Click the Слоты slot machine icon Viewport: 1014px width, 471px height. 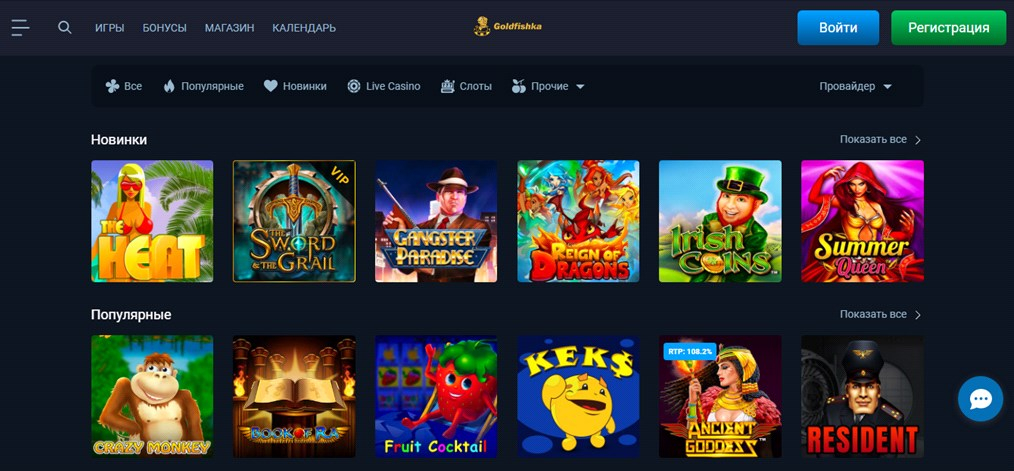(448, 86)
